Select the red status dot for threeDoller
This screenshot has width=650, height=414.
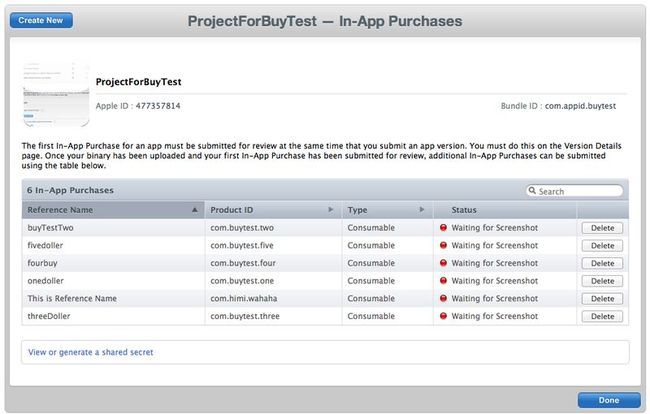(x=443, y=316)
